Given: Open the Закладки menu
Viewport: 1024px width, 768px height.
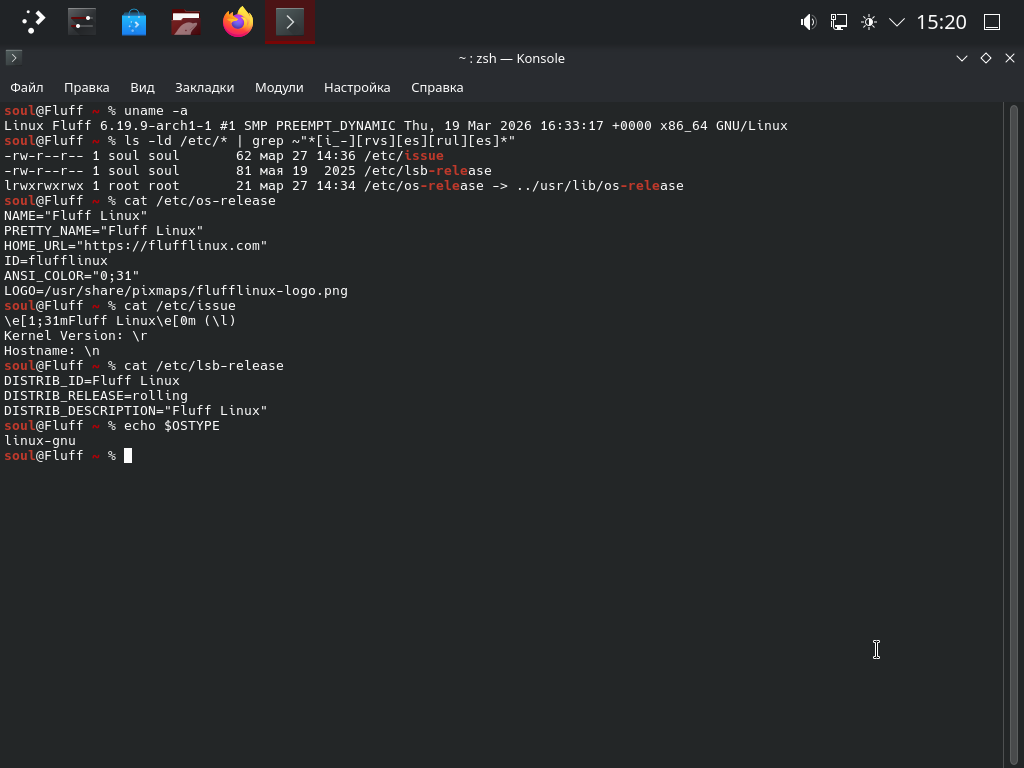Looking at the screenshot, I should [x=204, y=87].
